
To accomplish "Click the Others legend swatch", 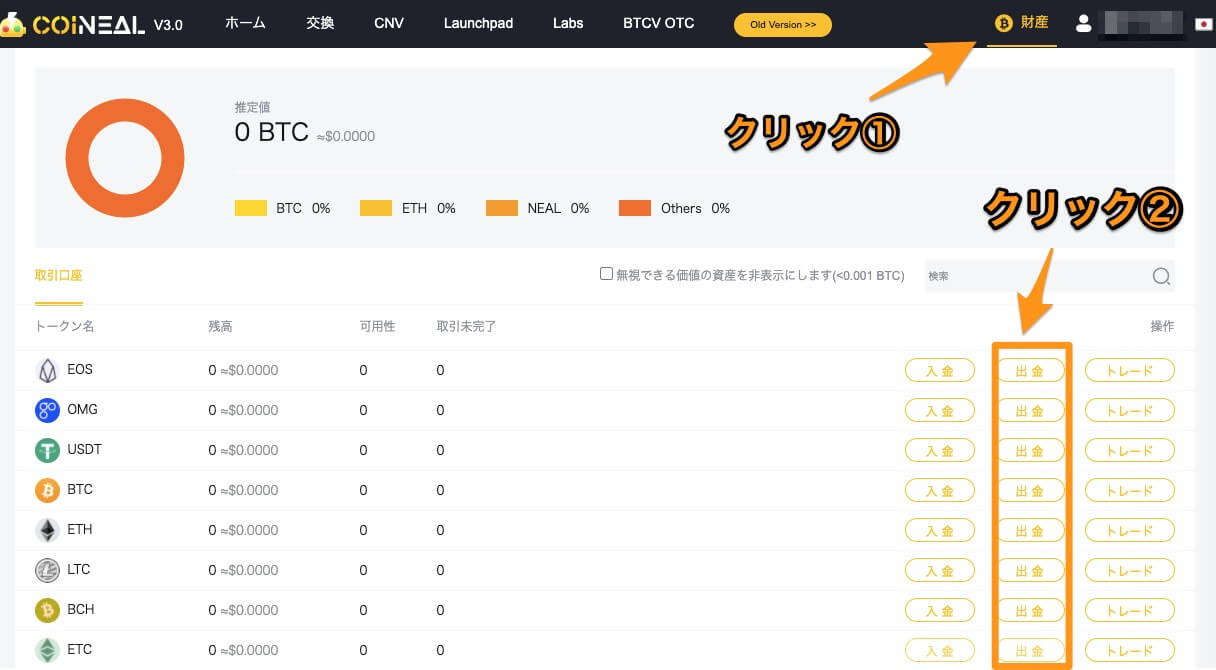I will pos(635,208).
